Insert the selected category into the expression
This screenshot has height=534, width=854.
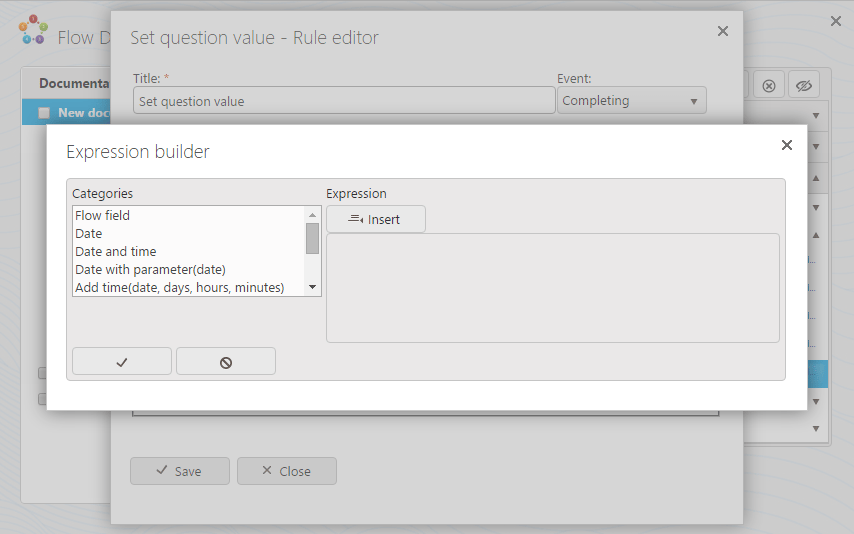(x=376, y=219)
